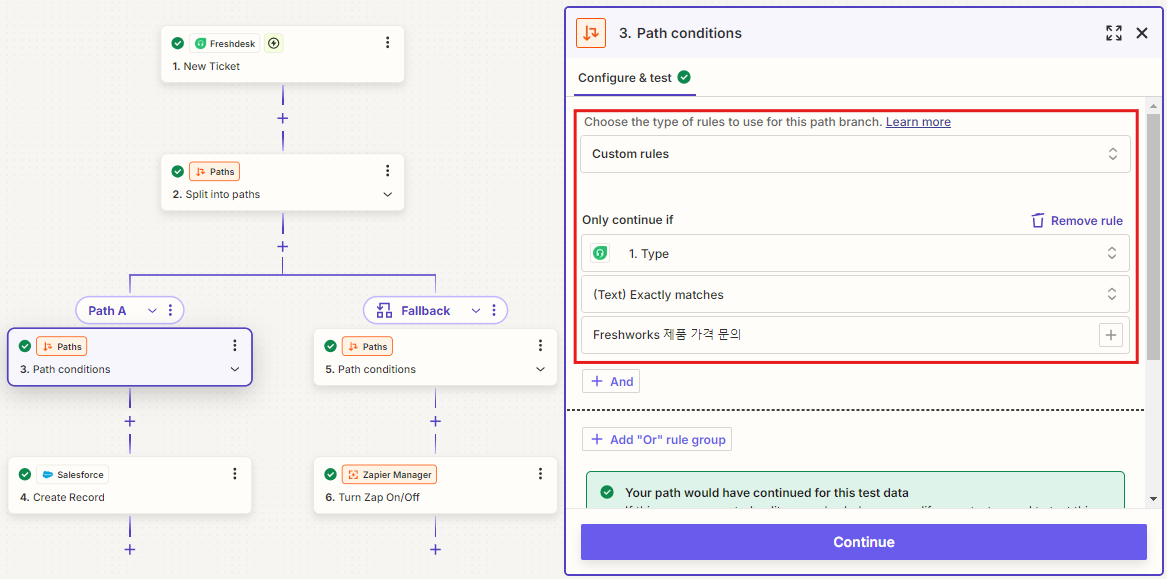Expand the step 3 Path conditions chevron

[x=234, y=369]
